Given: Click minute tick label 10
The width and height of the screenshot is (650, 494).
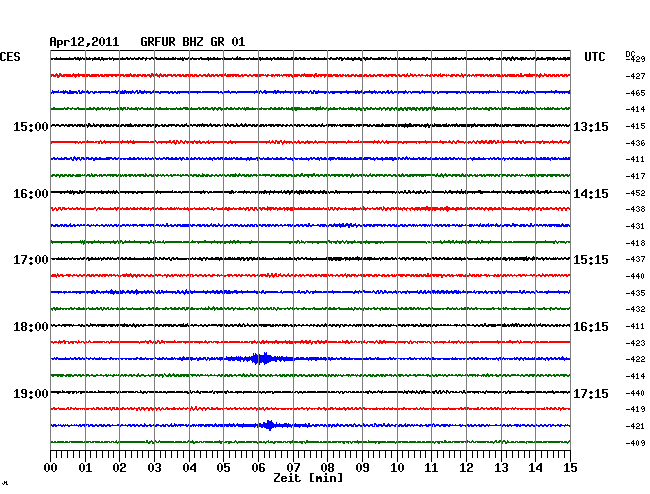Looking at the screenshot, I should coord(397,468).
